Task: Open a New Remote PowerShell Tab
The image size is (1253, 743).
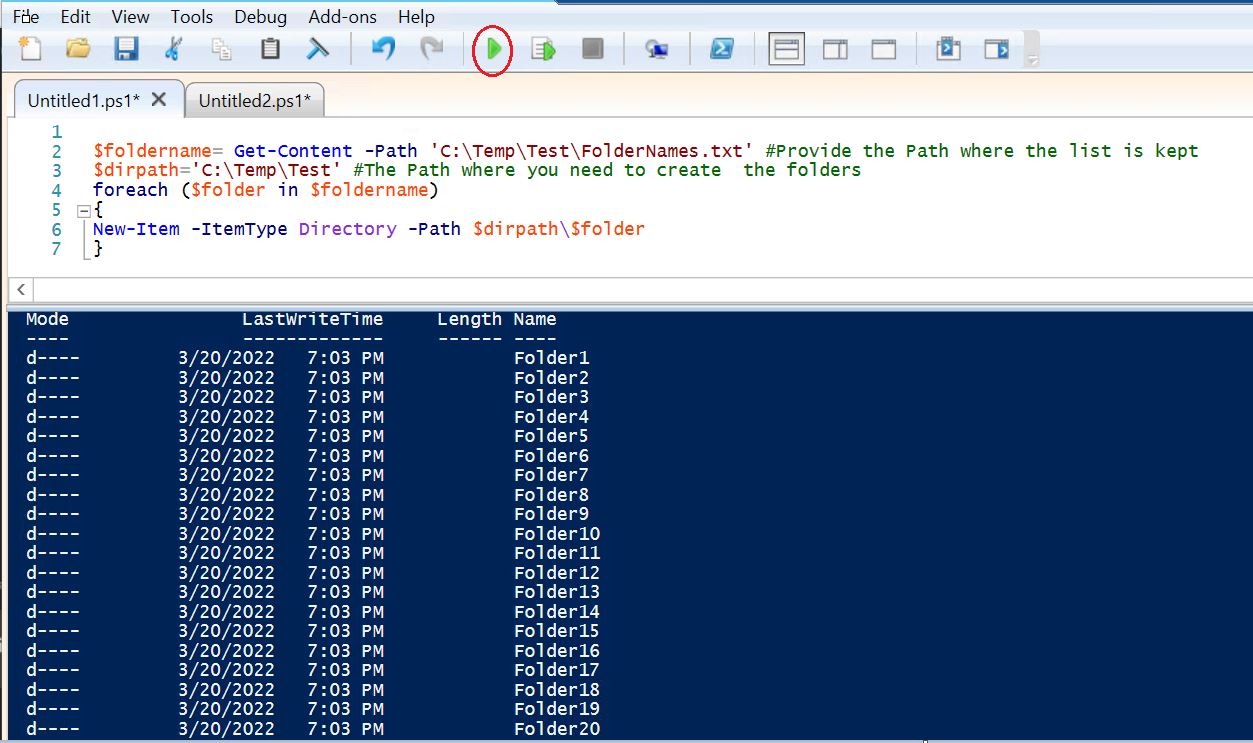Action: pos(657,48)
